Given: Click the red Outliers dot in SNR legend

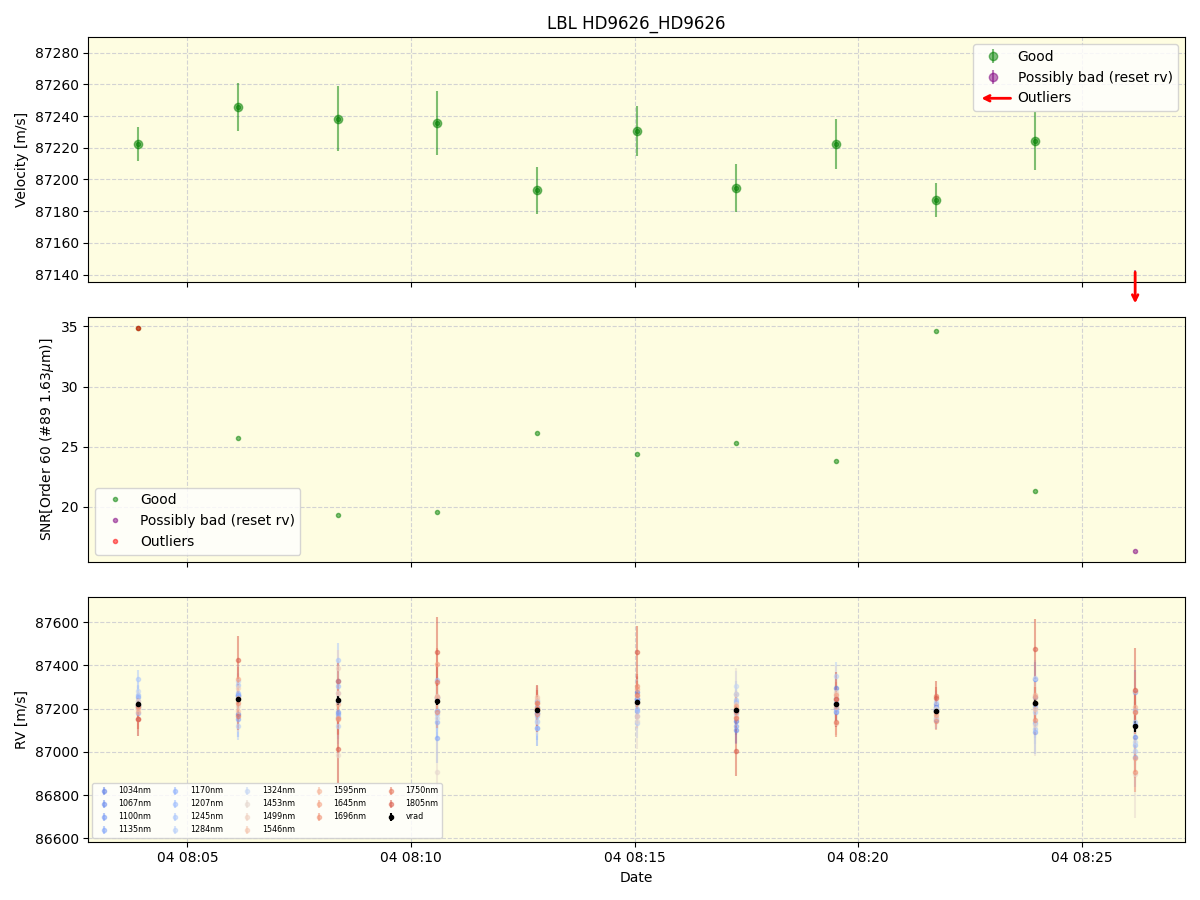Looking at the screenshot, I should tap(115, 541).
